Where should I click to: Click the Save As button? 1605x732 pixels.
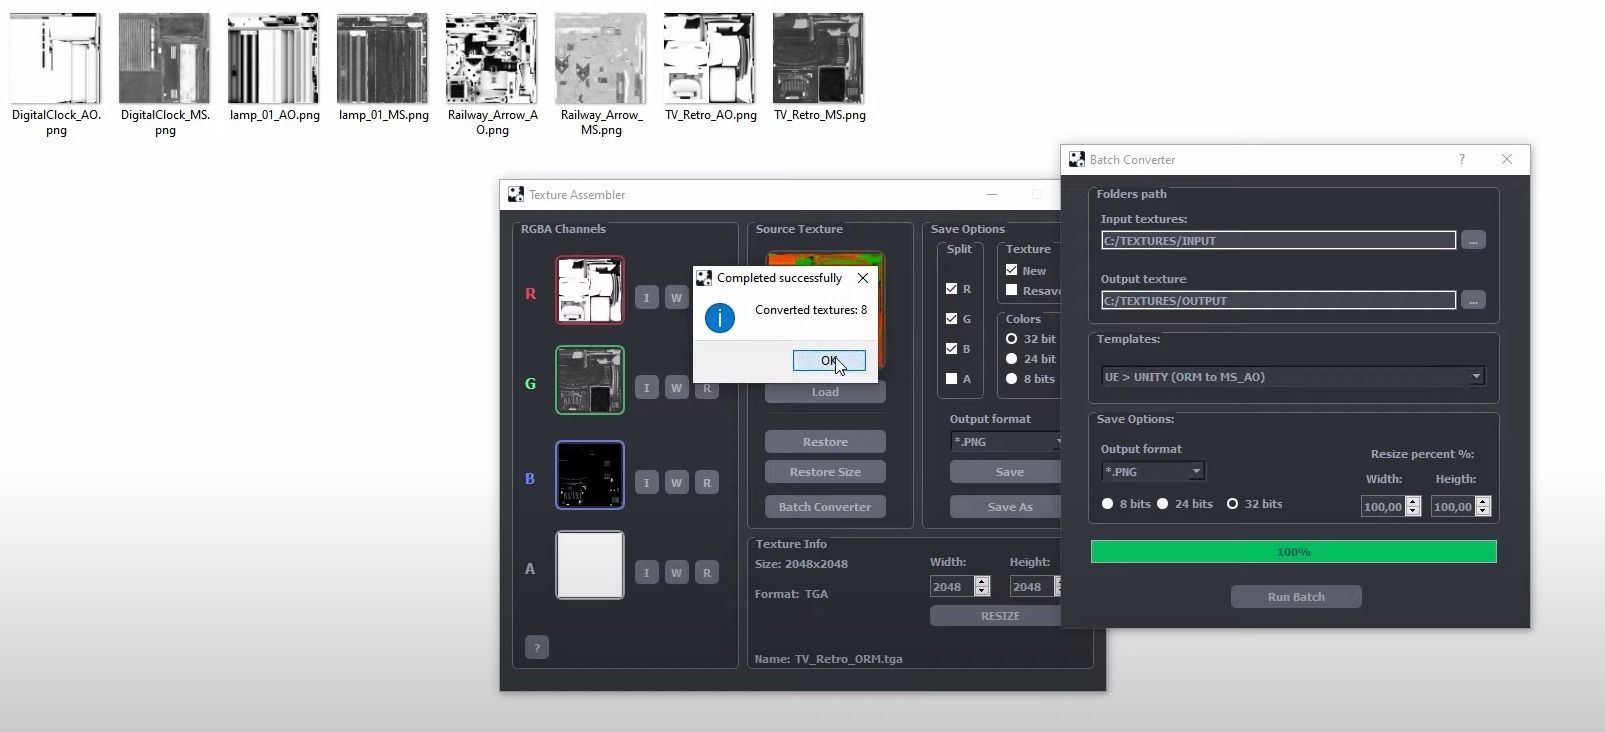[1005, 507]
